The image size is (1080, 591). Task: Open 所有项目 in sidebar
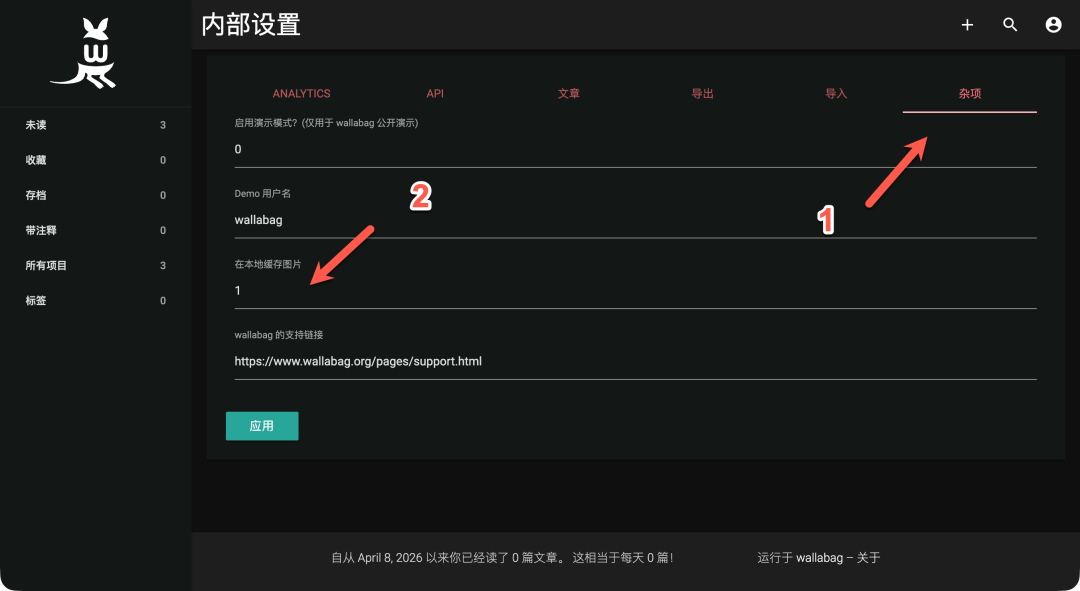[x=96, y=265]
